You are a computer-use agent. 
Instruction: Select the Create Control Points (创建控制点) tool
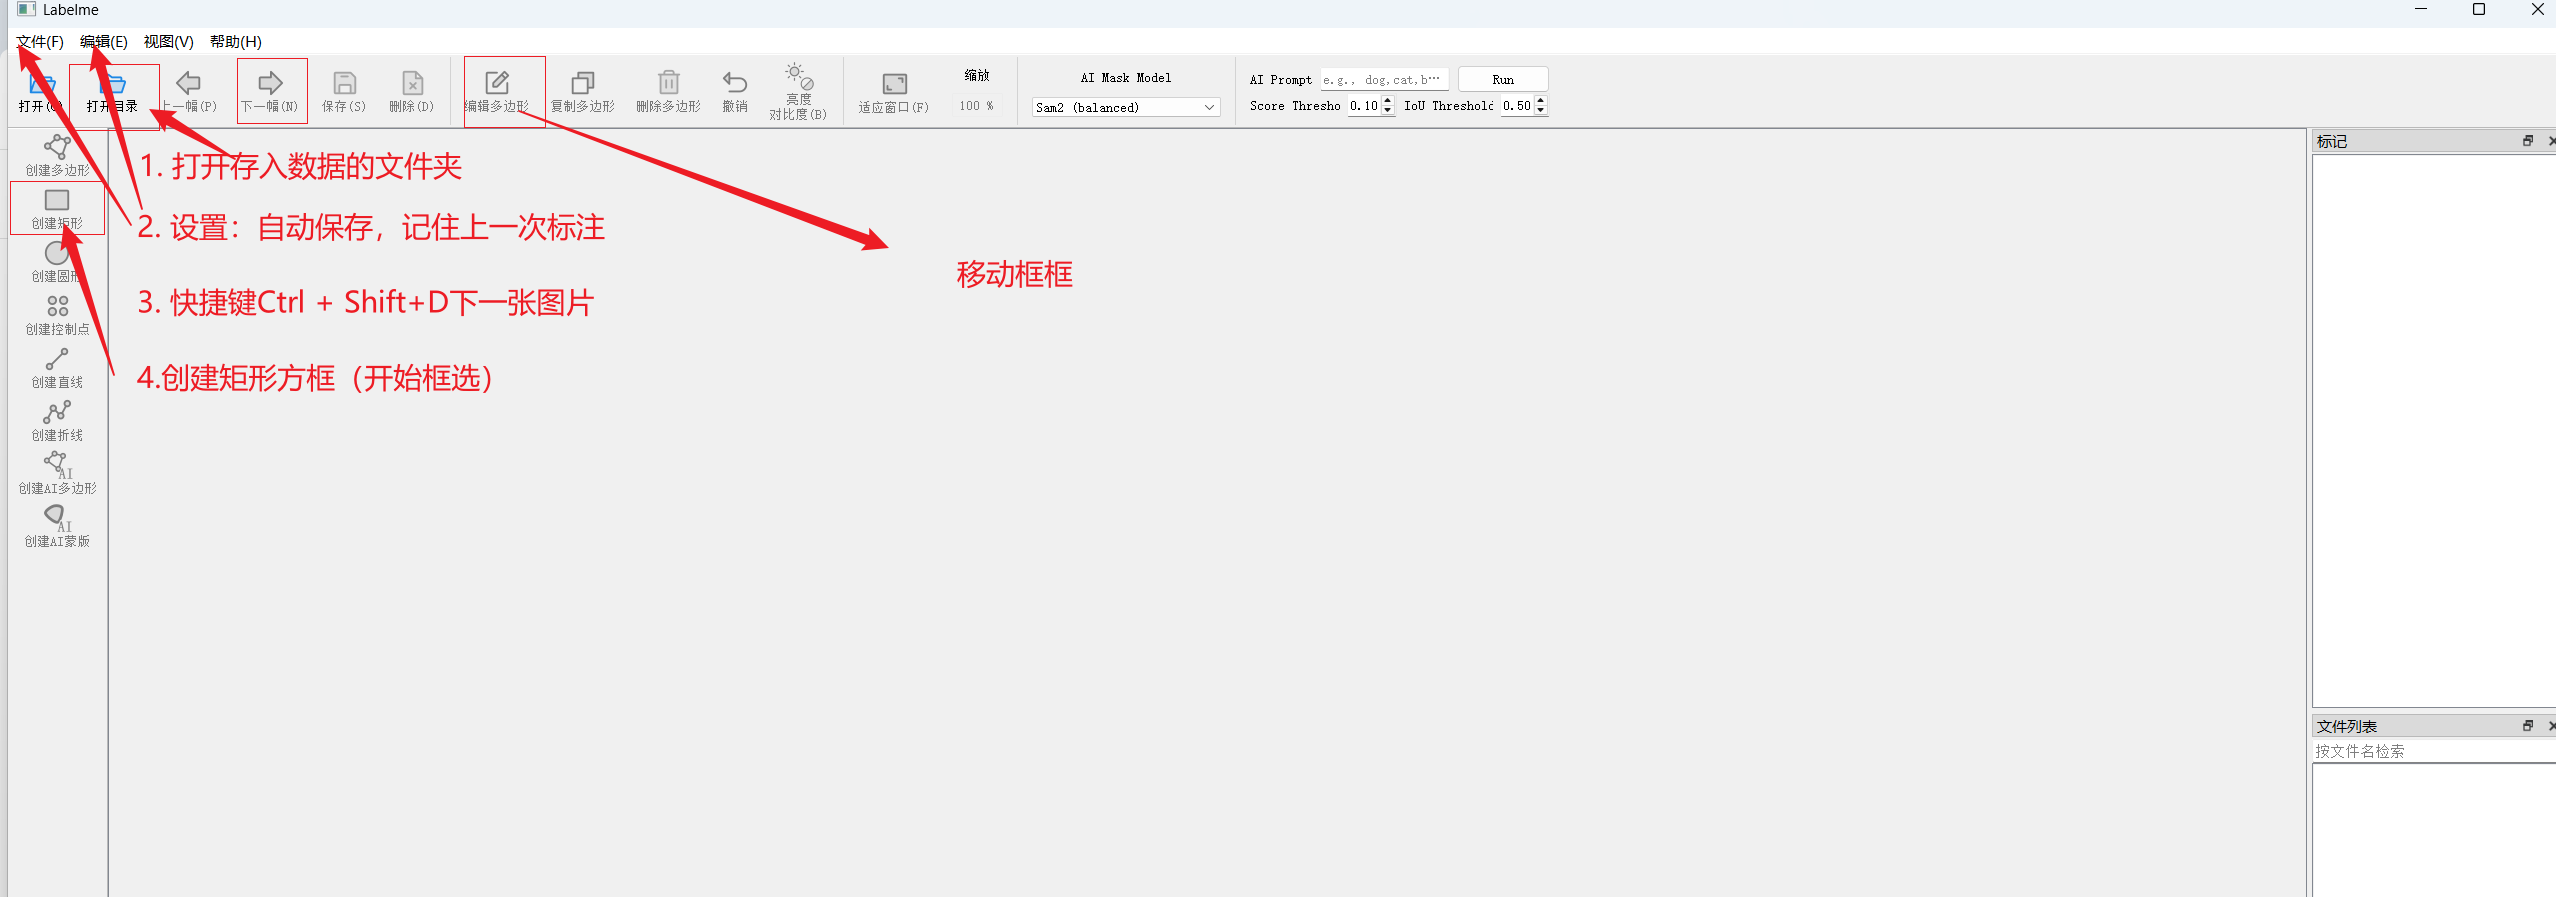(57, 314)
